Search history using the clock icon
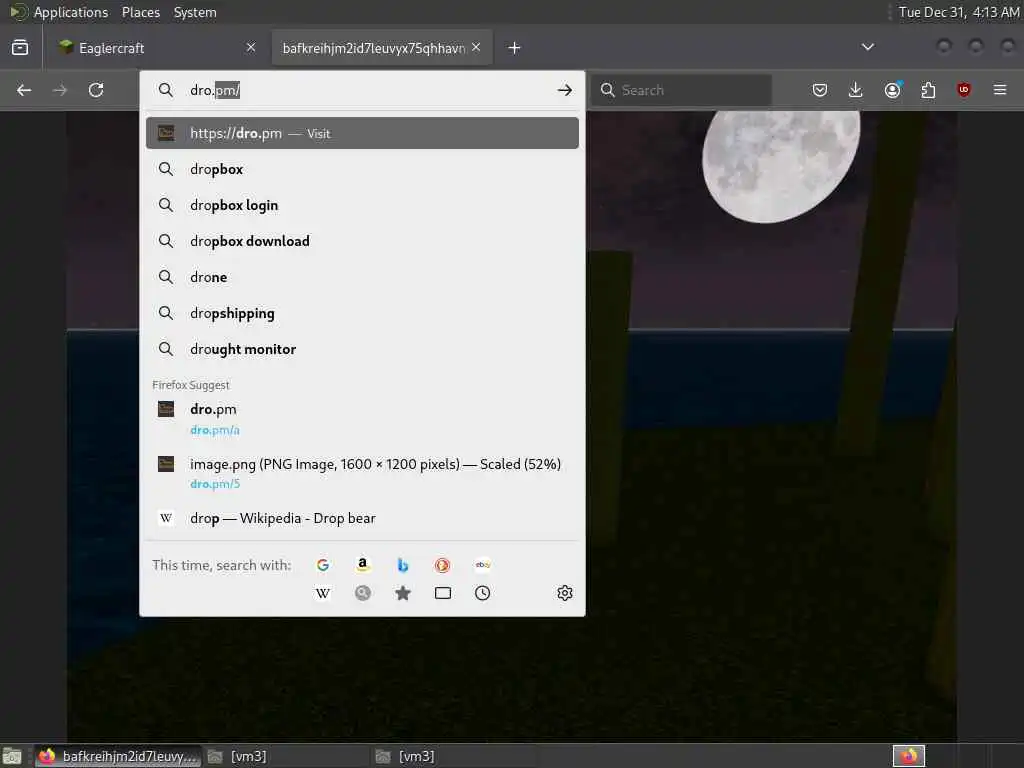Image resolution: width=1024 pixels, height=768 pixels. tap(483, 593)
